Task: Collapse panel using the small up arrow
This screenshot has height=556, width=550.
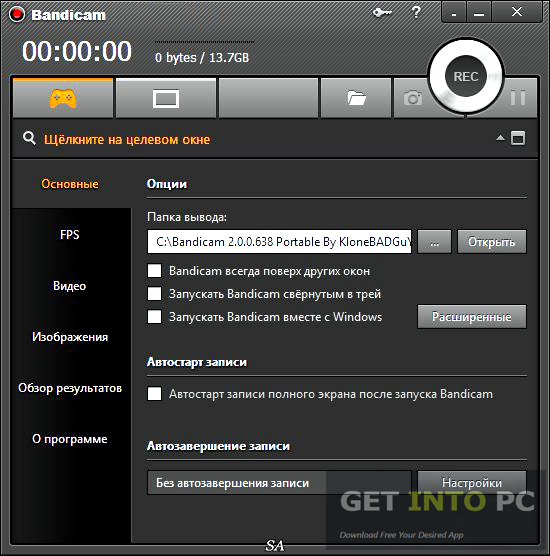Action: point(500,138)
